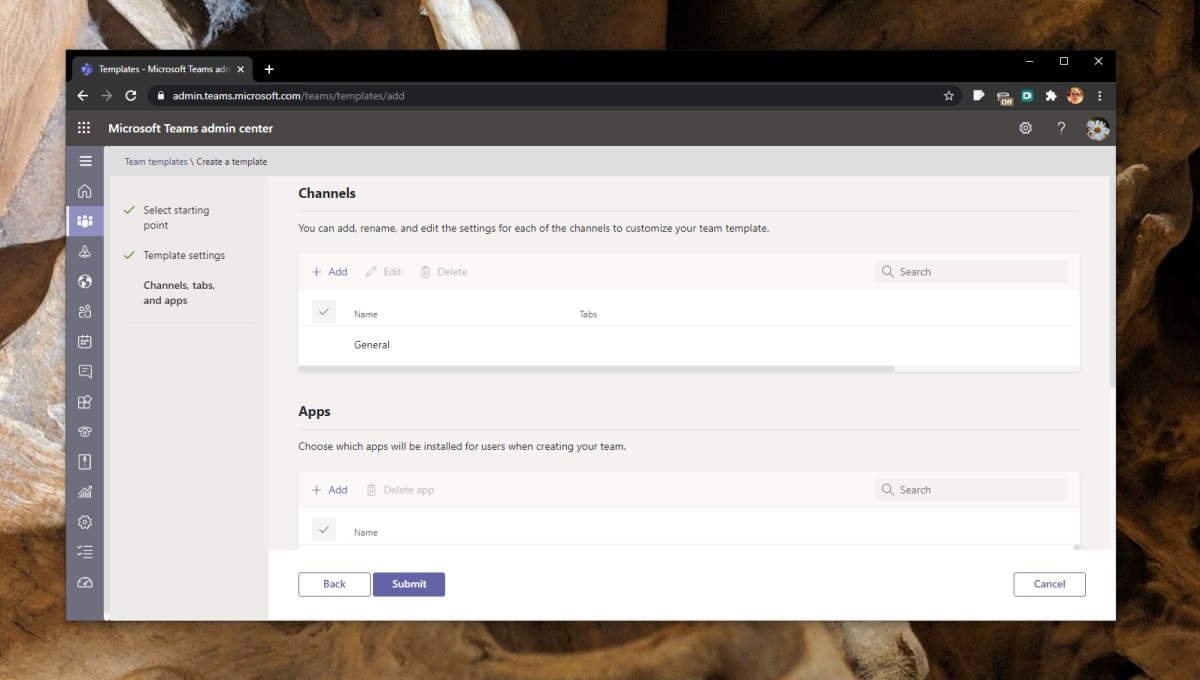Cancel template creation
Viewport: 1200px width, 680px height.
point(1049,584)
